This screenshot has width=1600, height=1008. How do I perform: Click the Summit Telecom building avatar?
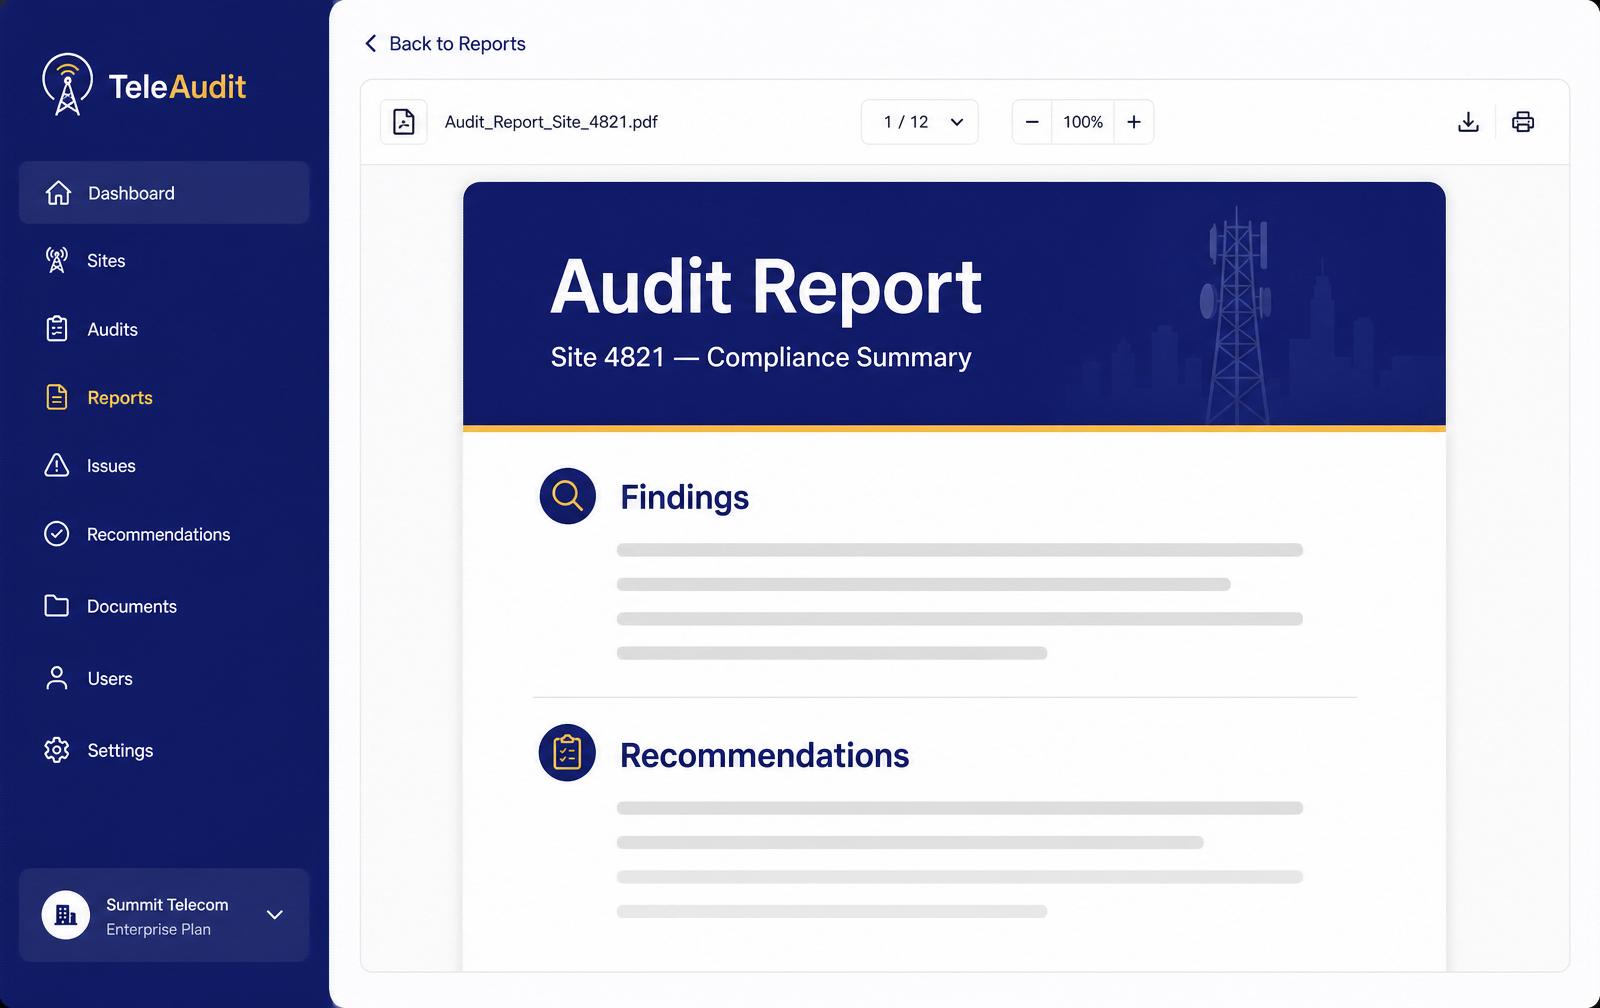click(66, 915)
